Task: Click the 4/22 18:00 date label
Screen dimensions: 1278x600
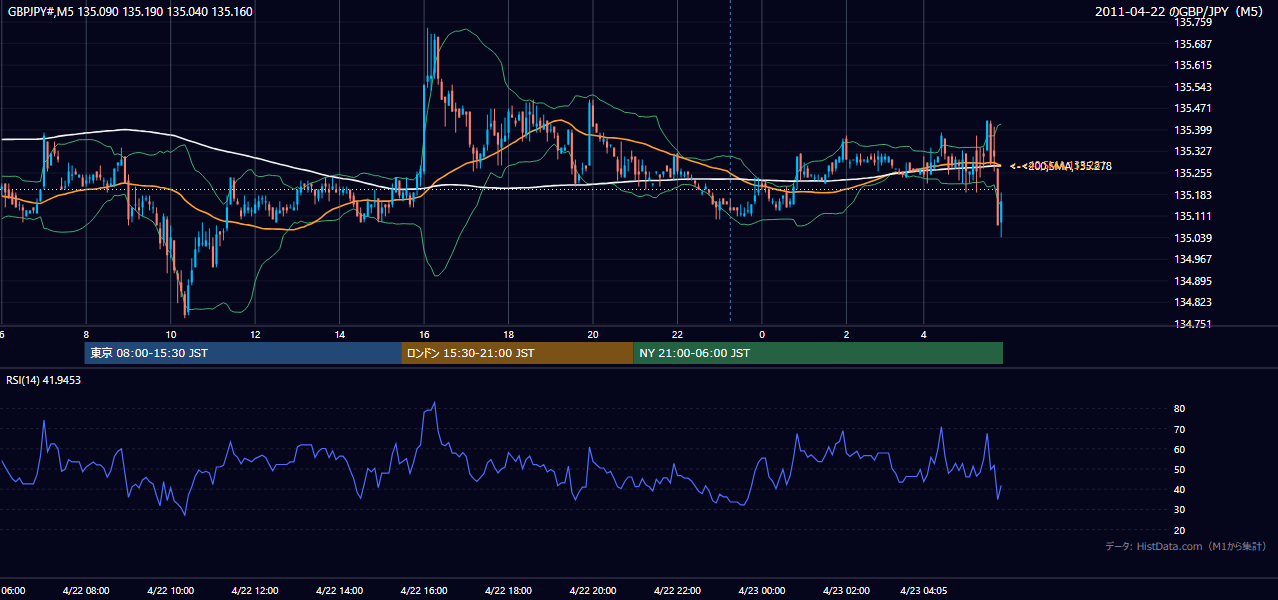Action: coord(508,591)
